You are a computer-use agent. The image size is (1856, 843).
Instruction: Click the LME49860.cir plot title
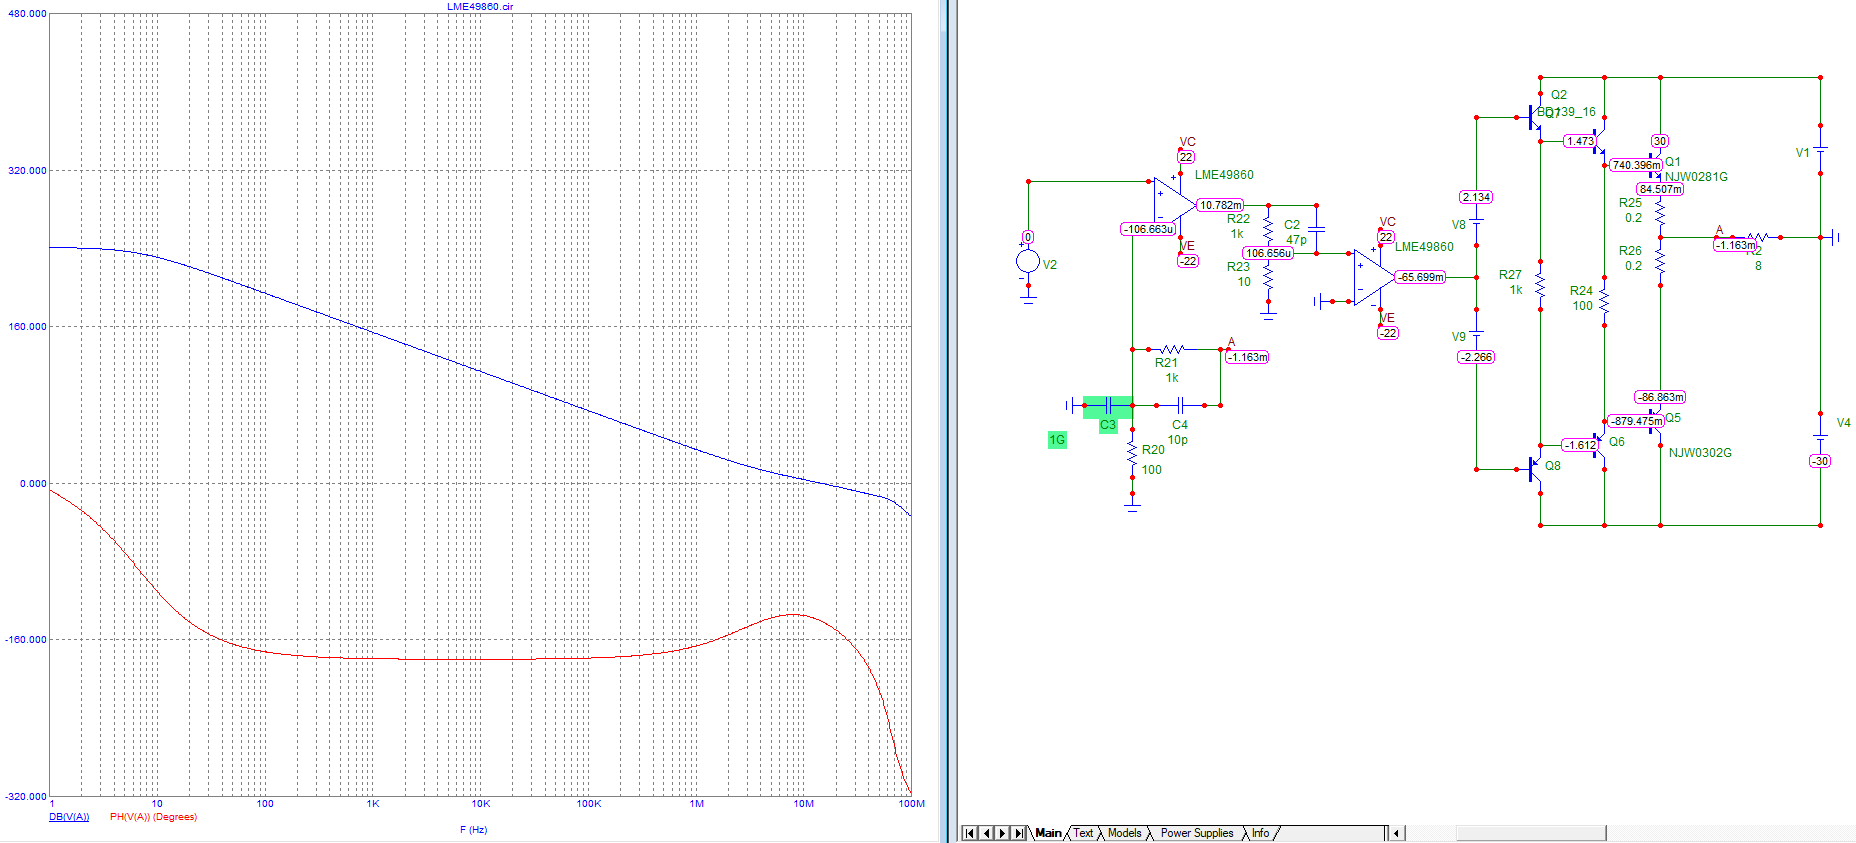480,7
